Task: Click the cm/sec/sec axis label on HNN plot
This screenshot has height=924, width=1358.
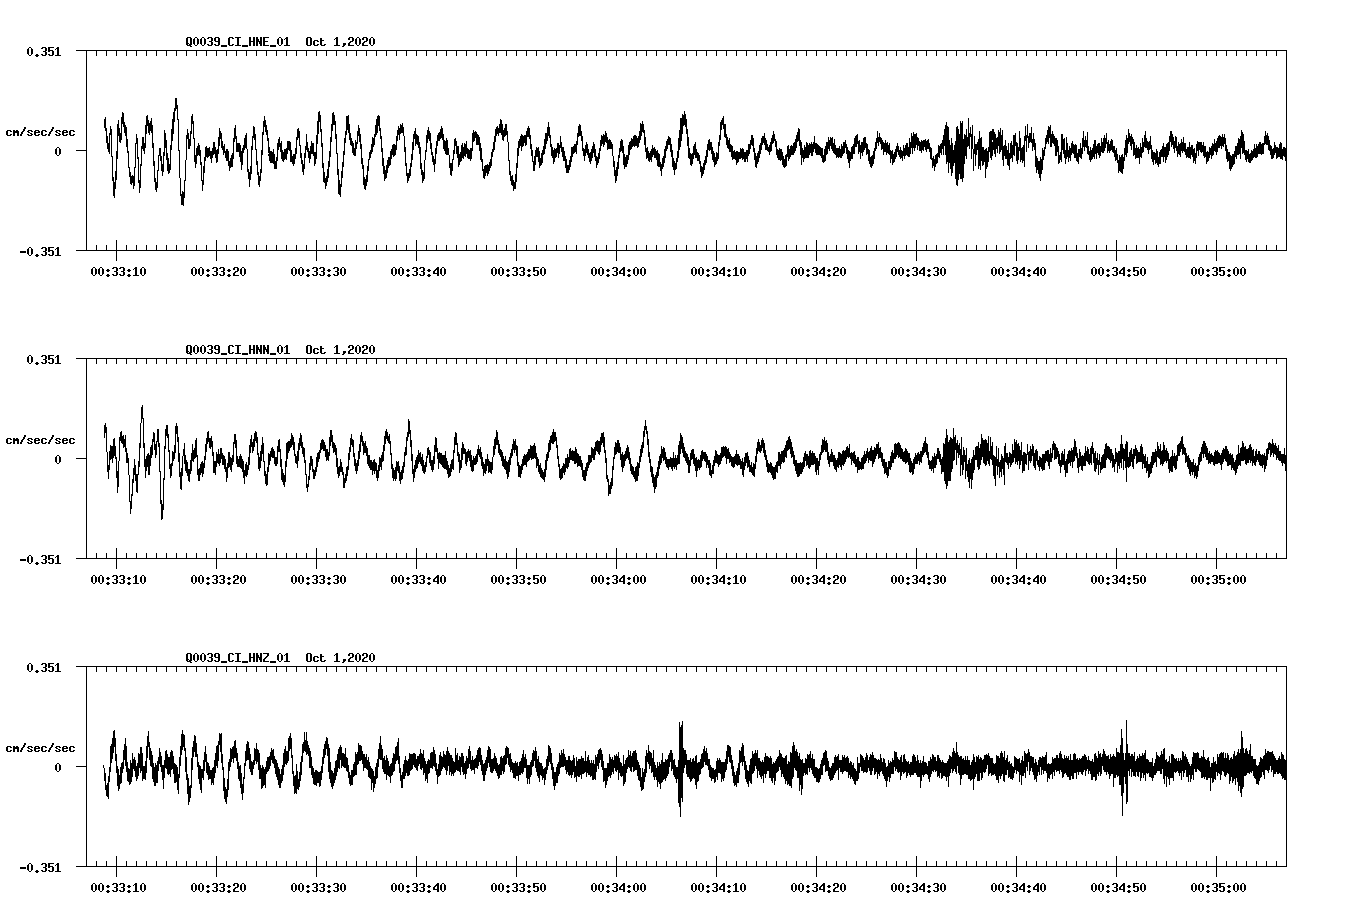Action: coord(40,438)
